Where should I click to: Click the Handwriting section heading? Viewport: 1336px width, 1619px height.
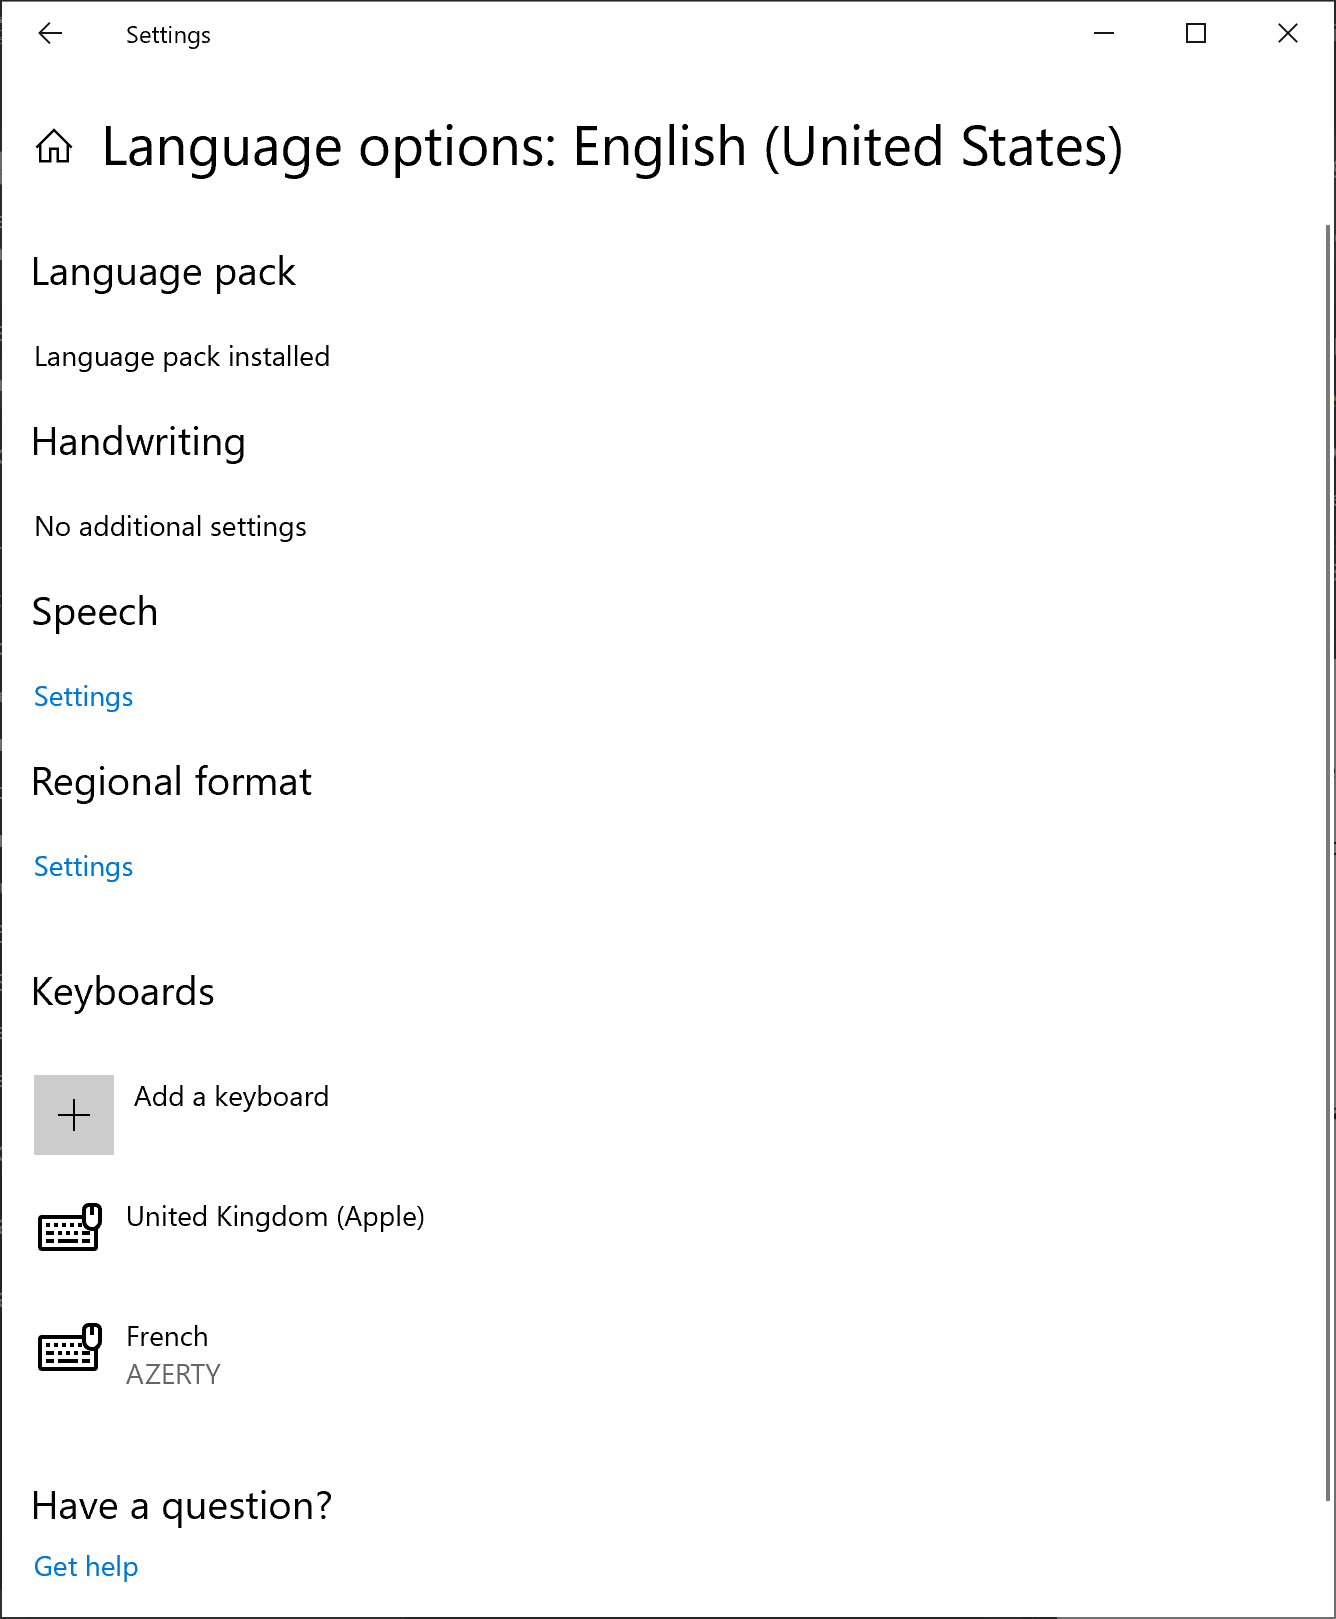pos(139,442)
